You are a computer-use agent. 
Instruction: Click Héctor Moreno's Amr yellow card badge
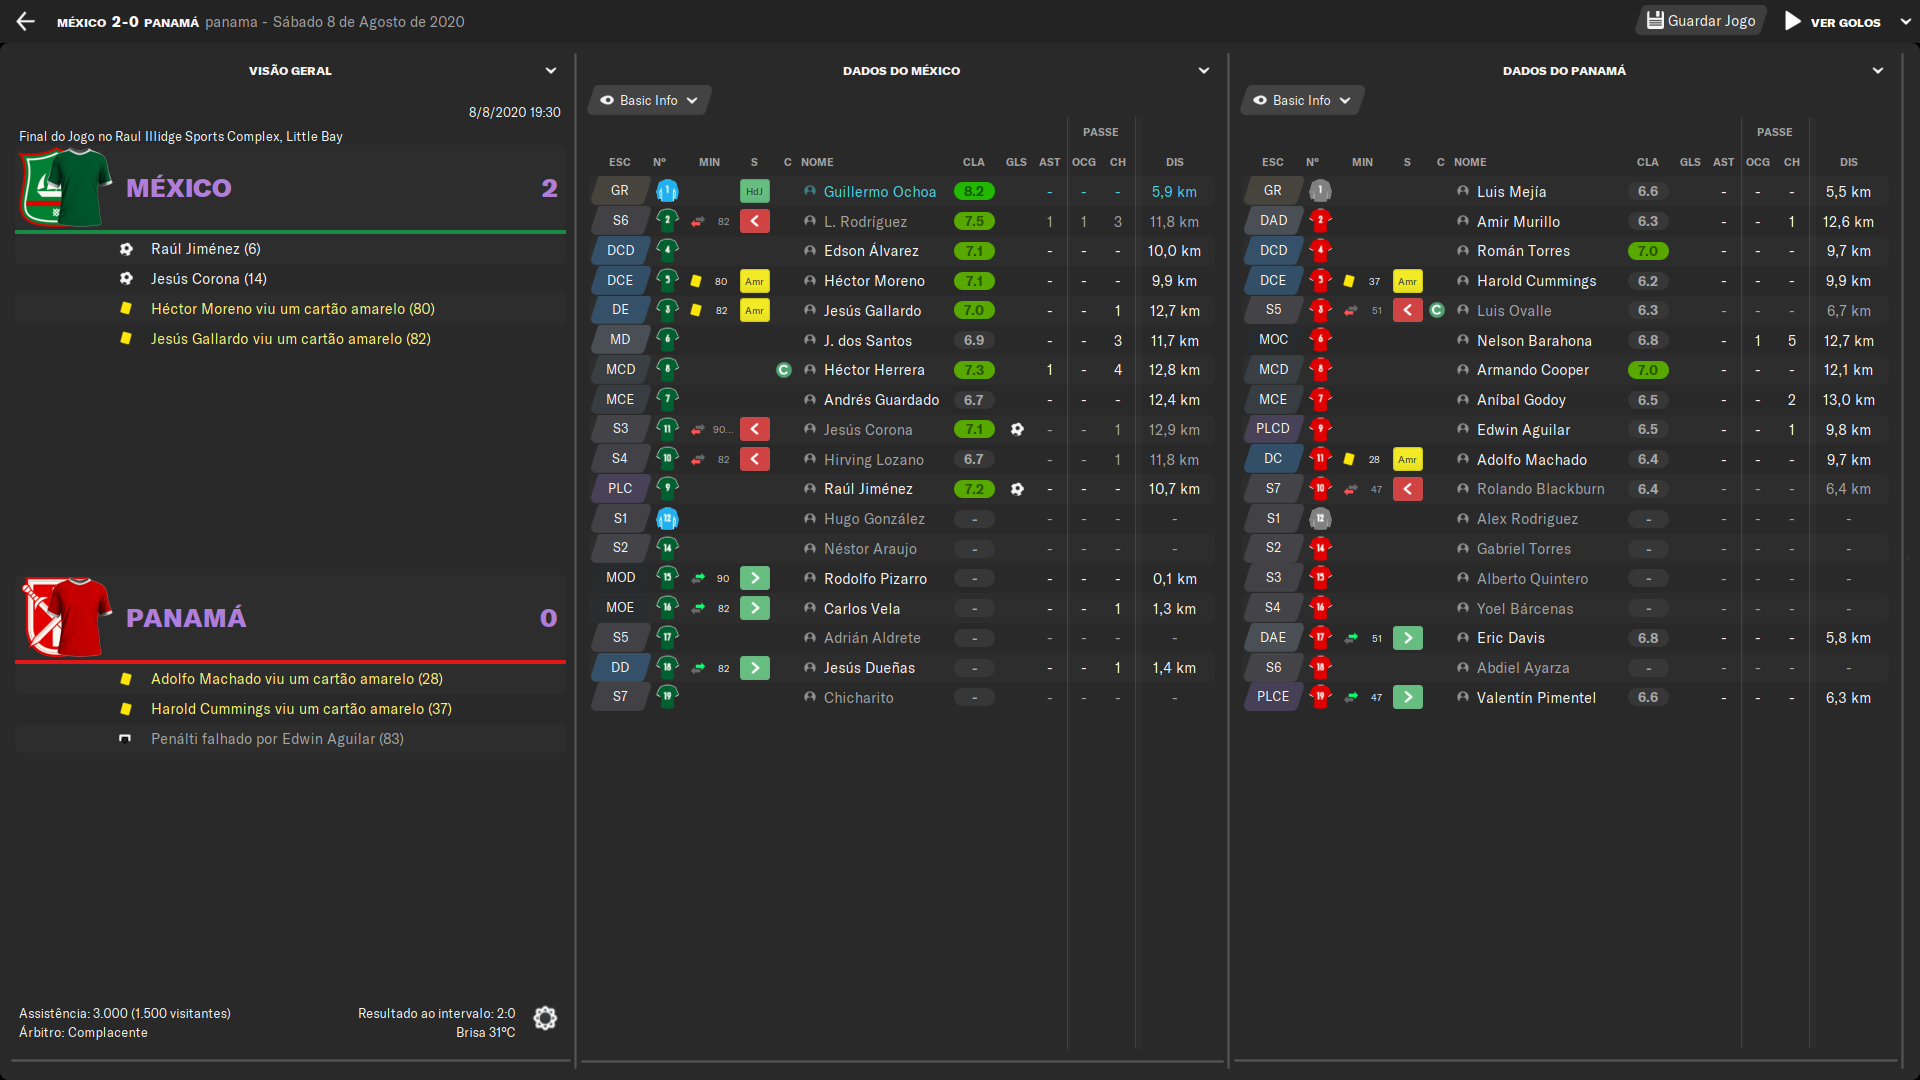tap(754, 281)
